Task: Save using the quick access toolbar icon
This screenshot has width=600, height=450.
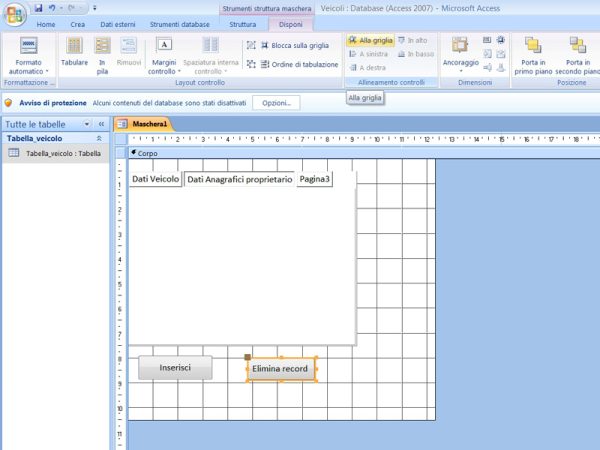Action: click(39, 8)
